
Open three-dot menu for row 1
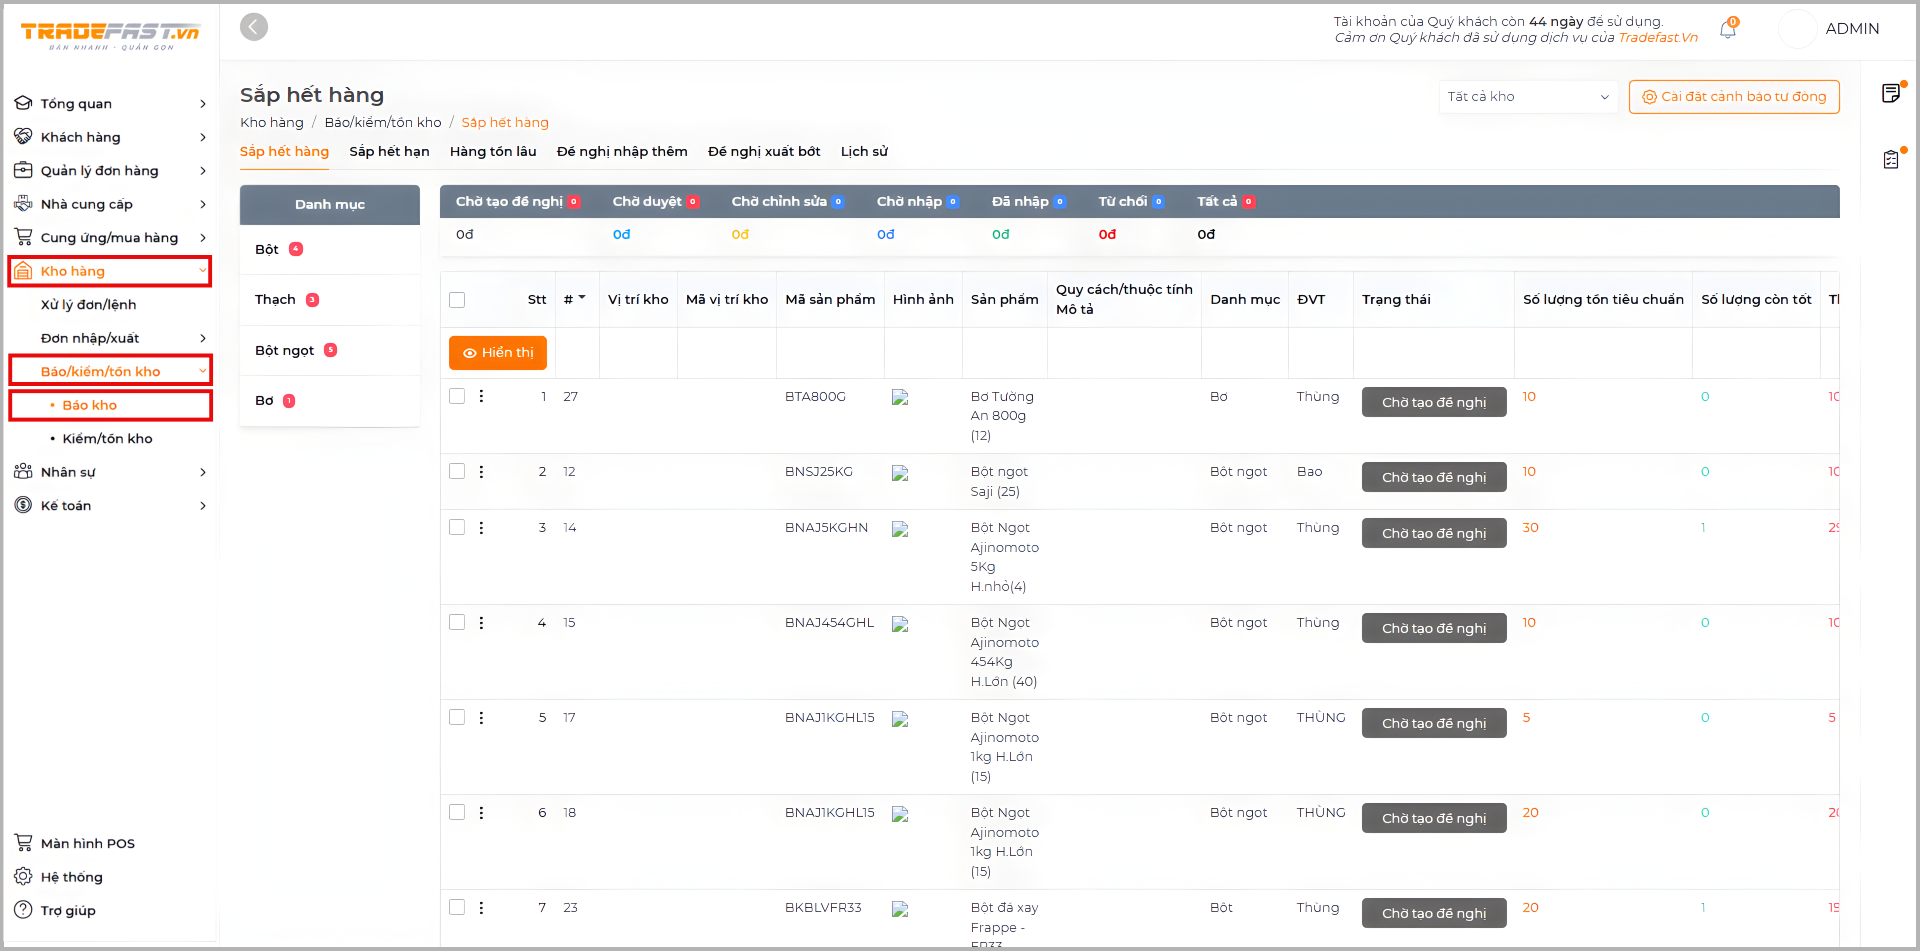(x=481, y=396)
